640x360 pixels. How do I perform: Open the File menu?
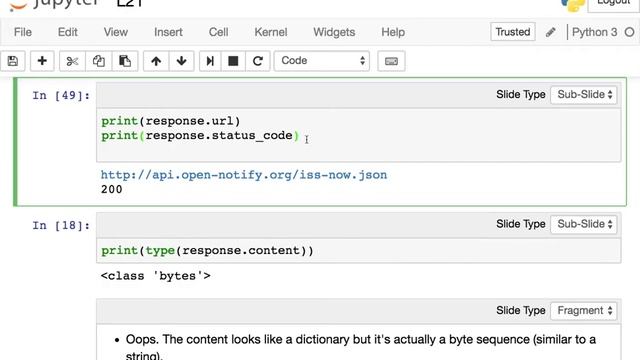pyautogui.click(x=22, y=32)
